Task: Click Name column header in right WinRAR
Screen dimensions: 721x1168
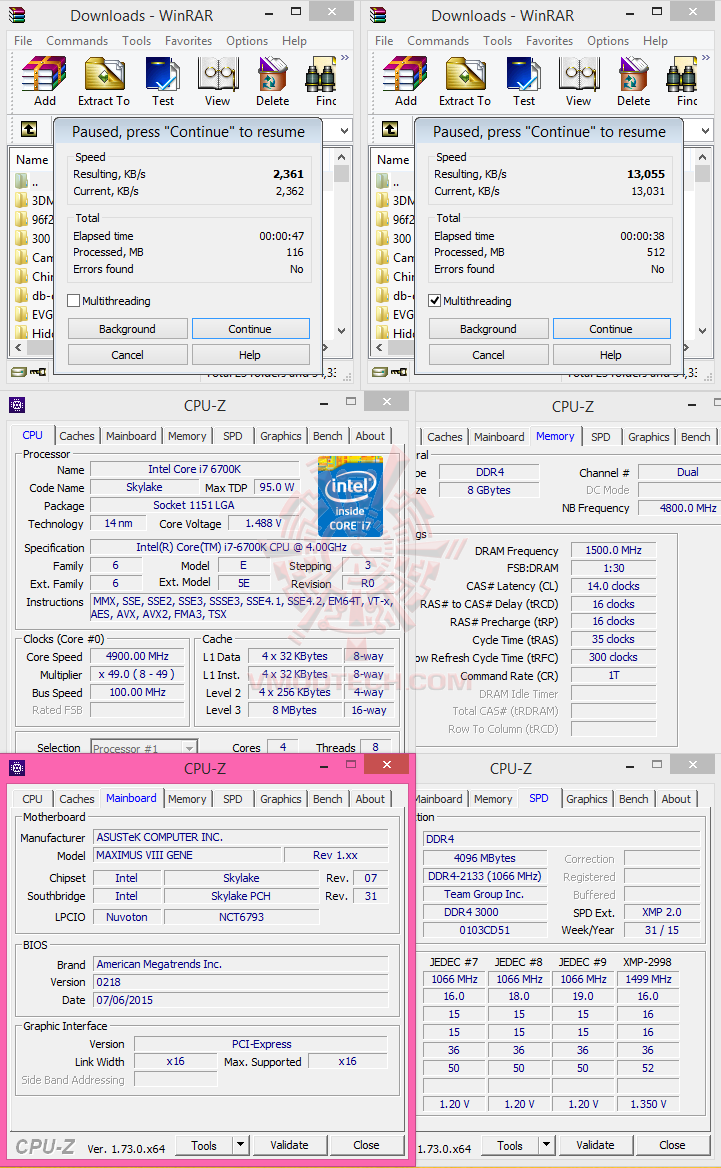Action: 393,159
